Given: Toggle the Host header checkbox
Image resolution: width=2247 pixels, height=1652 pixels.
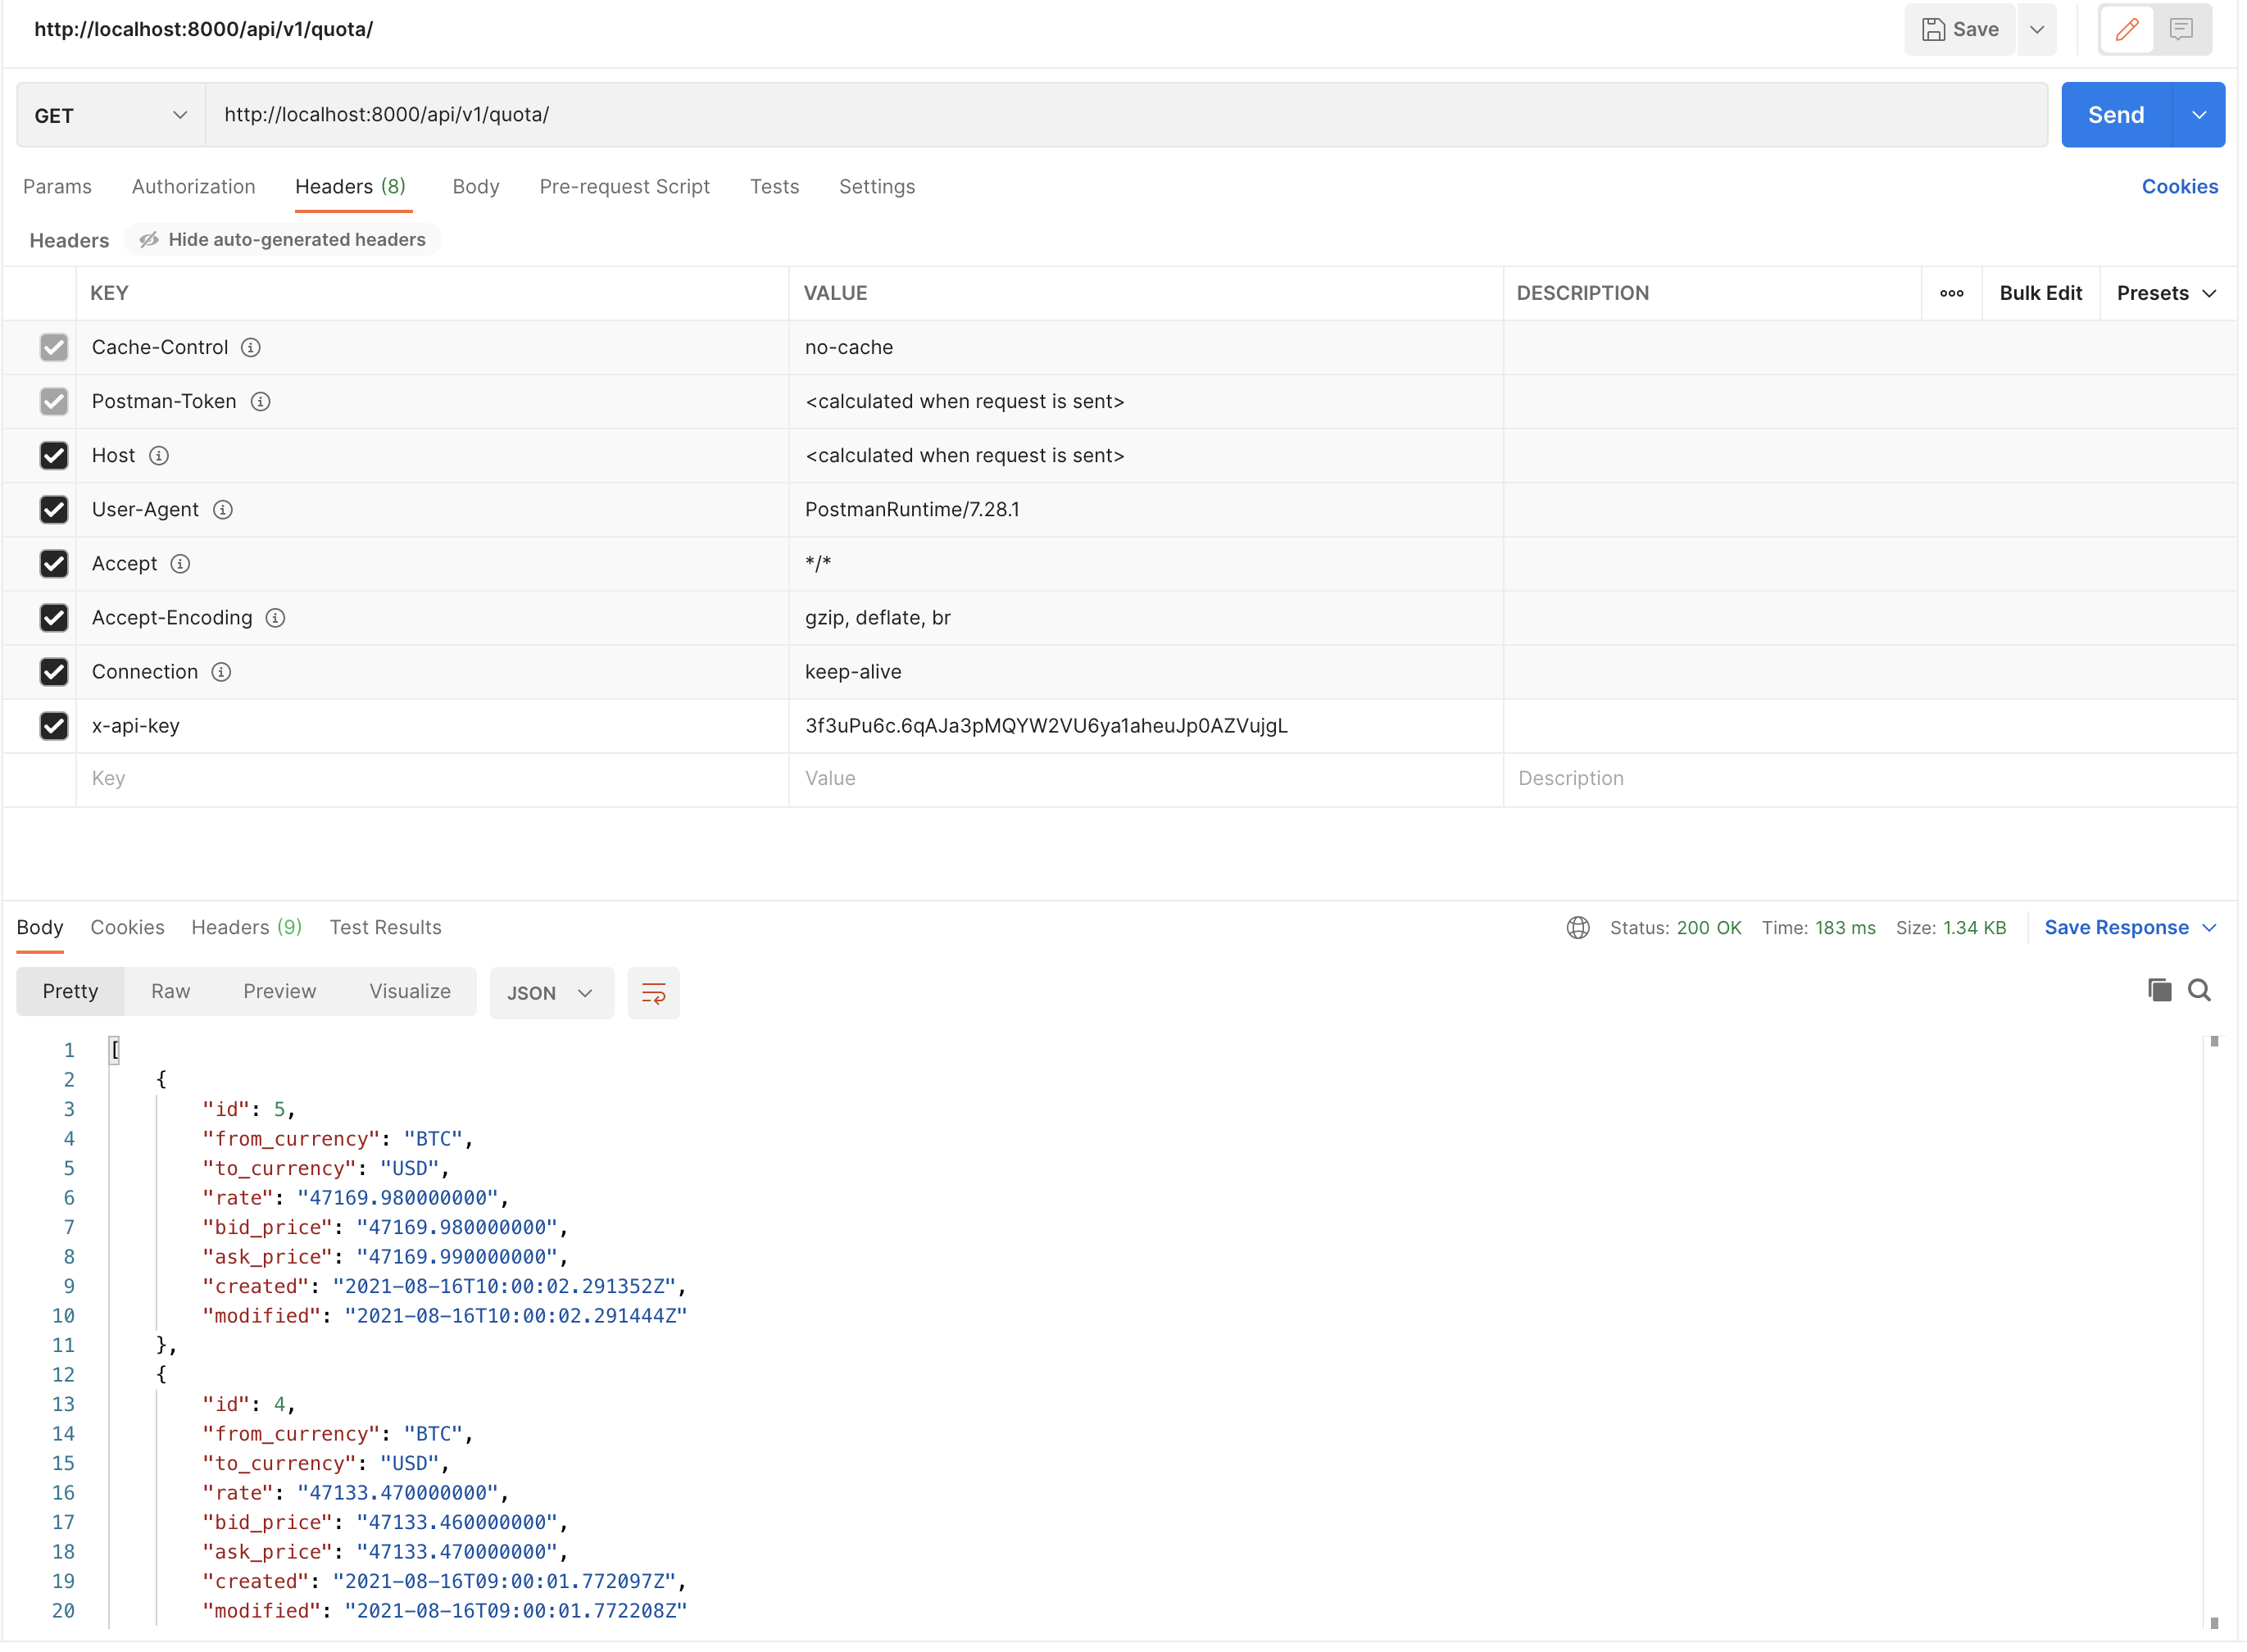Looking at the screenshot, I should click(54, 455).
